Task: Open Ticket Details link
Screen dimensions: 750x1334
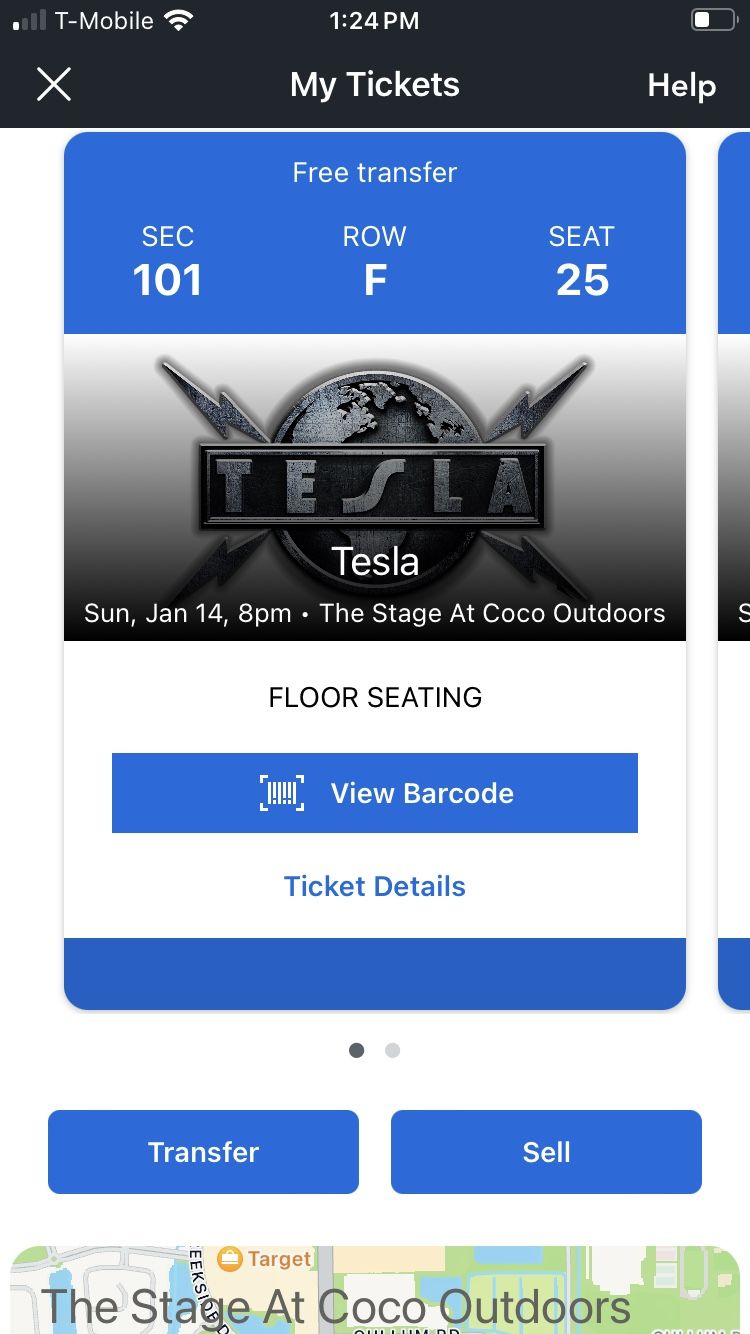Action: click(375, 886)
